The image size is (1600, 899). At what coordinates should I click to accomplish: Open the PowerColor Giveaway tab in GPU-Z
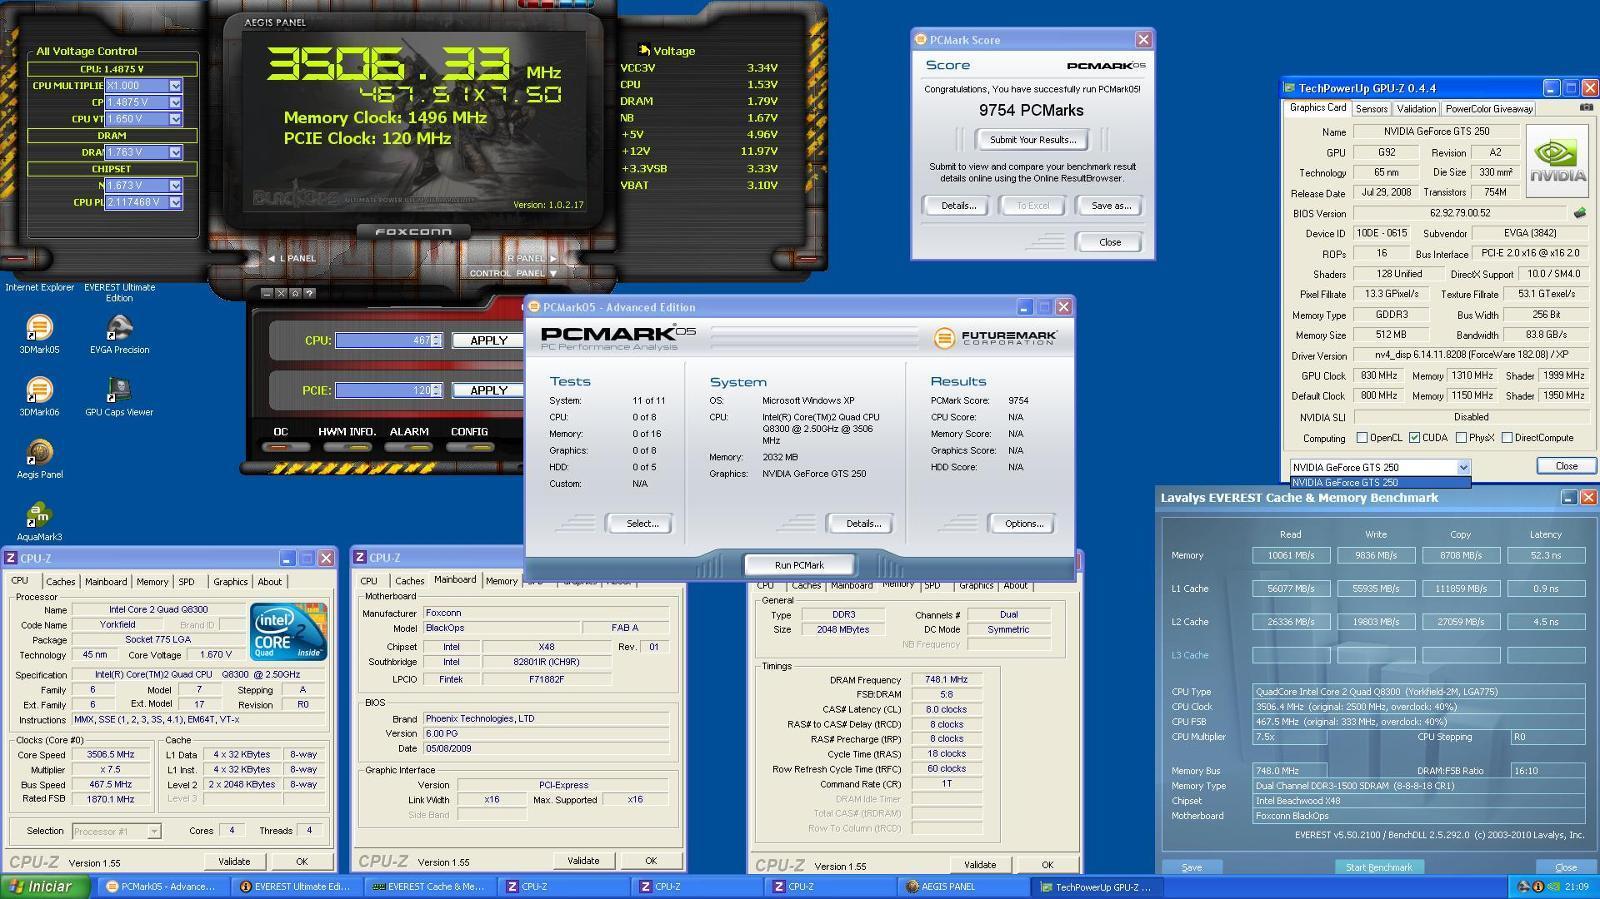(1489, 109)
